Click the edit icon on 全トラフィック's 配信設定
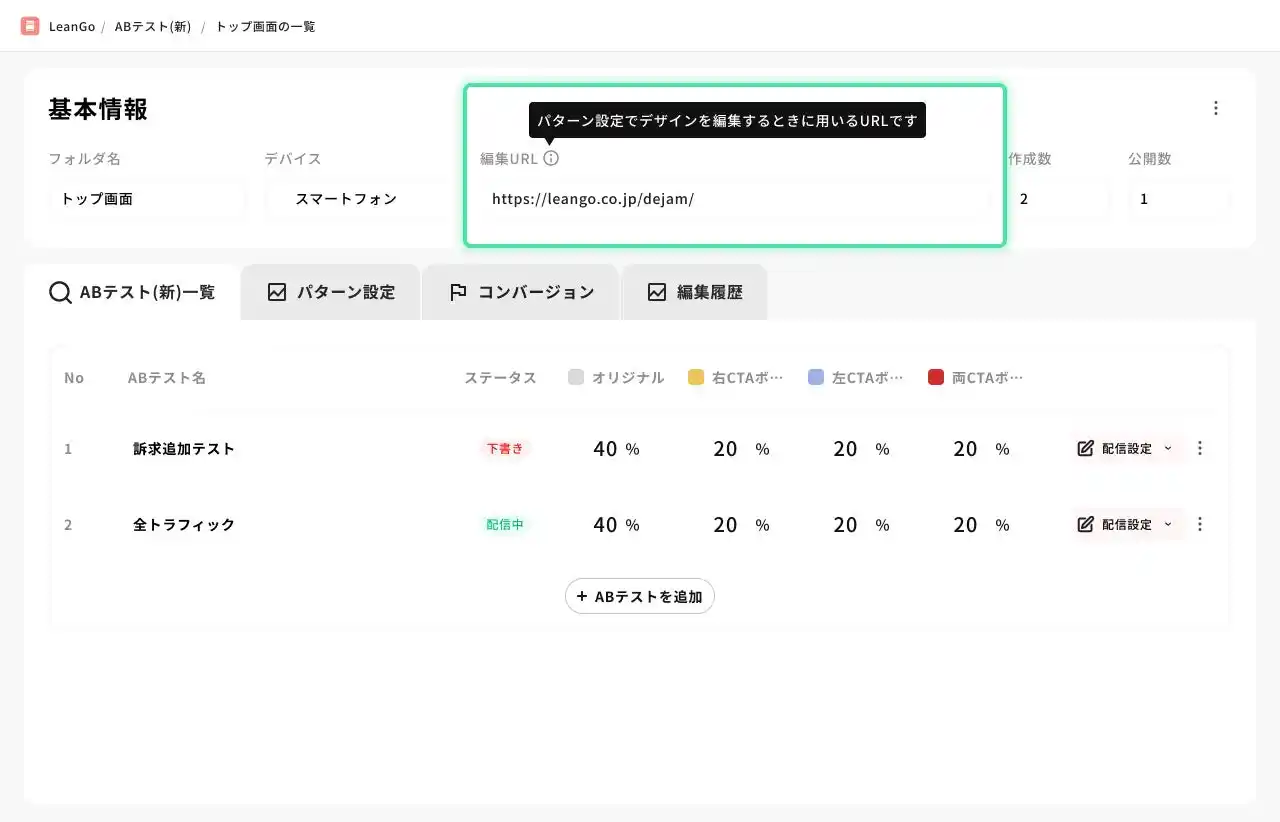Image resolution: width=1280 pixels, height=822 pixels. coord(1085,524)
